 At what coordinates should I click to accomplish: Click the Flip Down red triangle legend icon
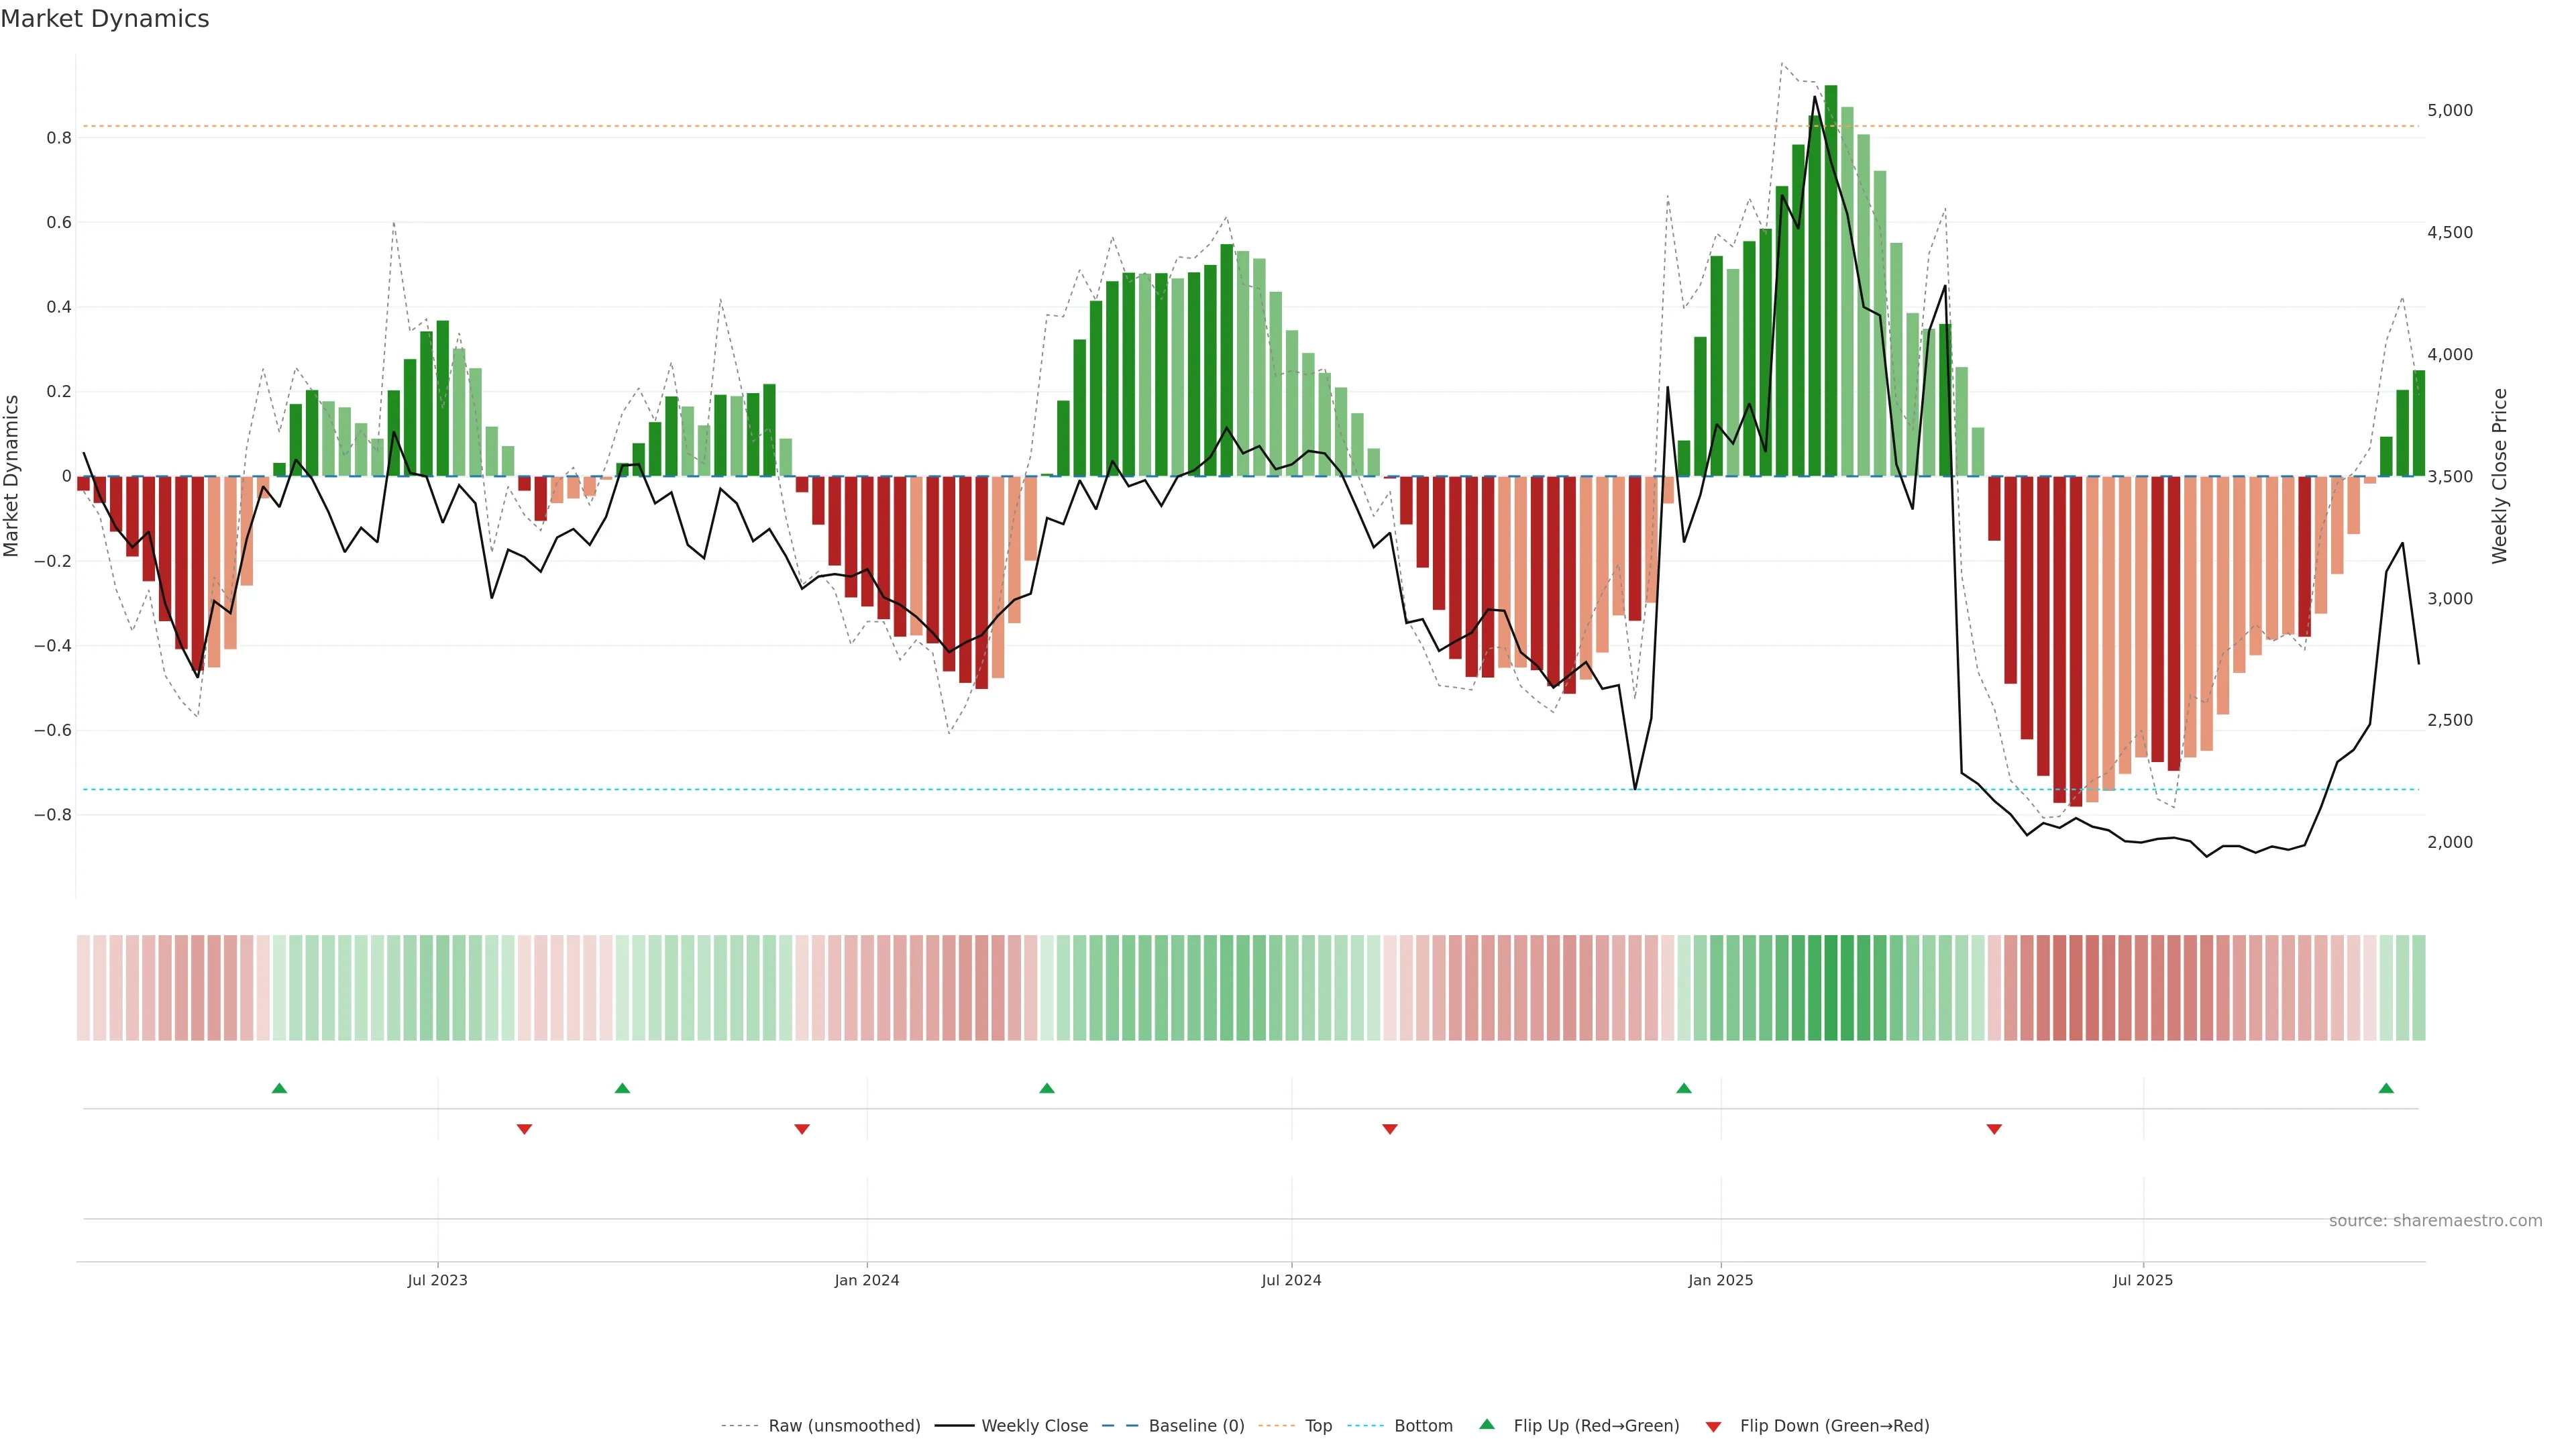1713,1427
